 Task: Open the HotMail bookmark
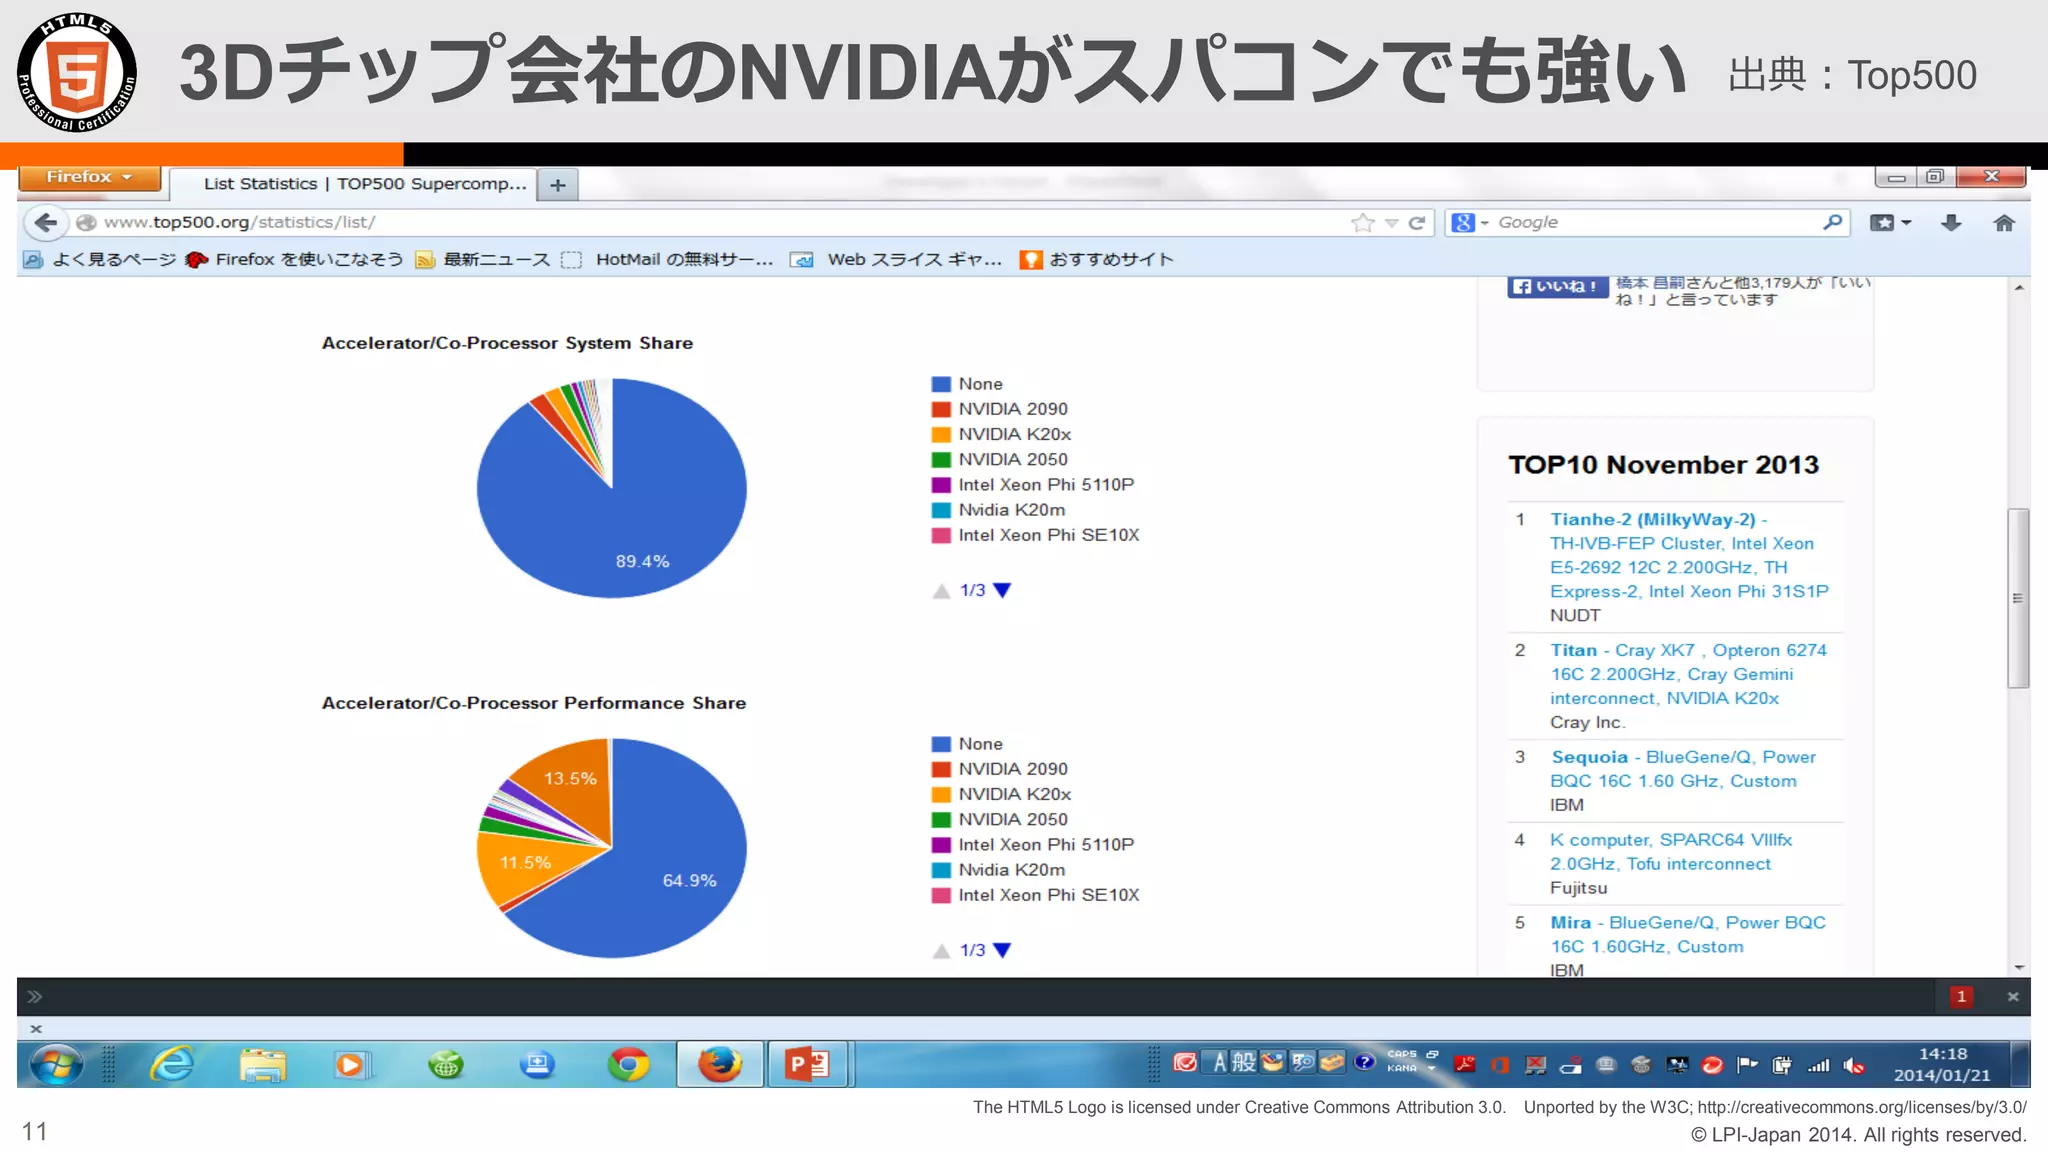pos(667,260)
